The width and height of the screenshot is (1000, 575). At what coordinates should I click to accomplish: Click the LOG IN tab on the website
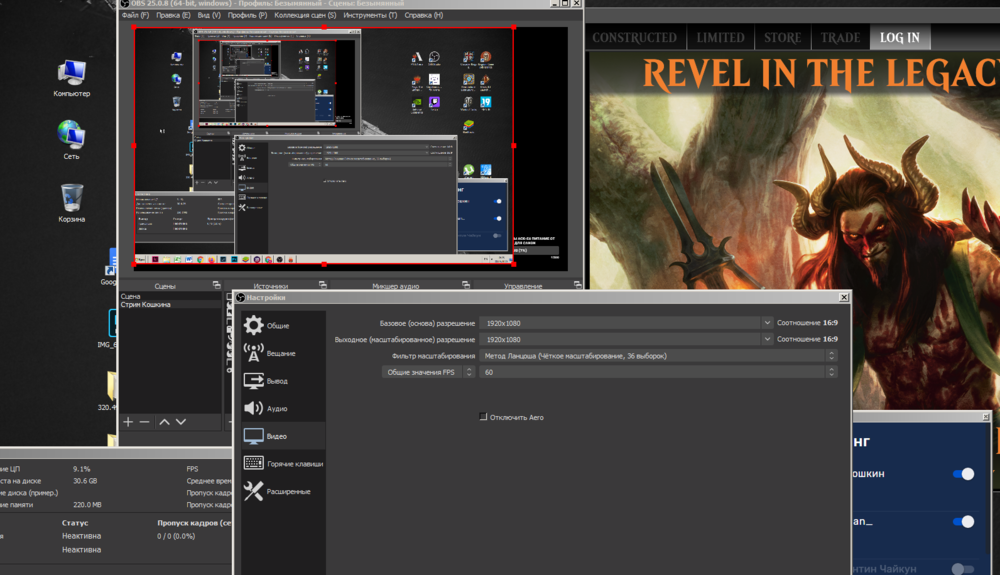point(899,38)
